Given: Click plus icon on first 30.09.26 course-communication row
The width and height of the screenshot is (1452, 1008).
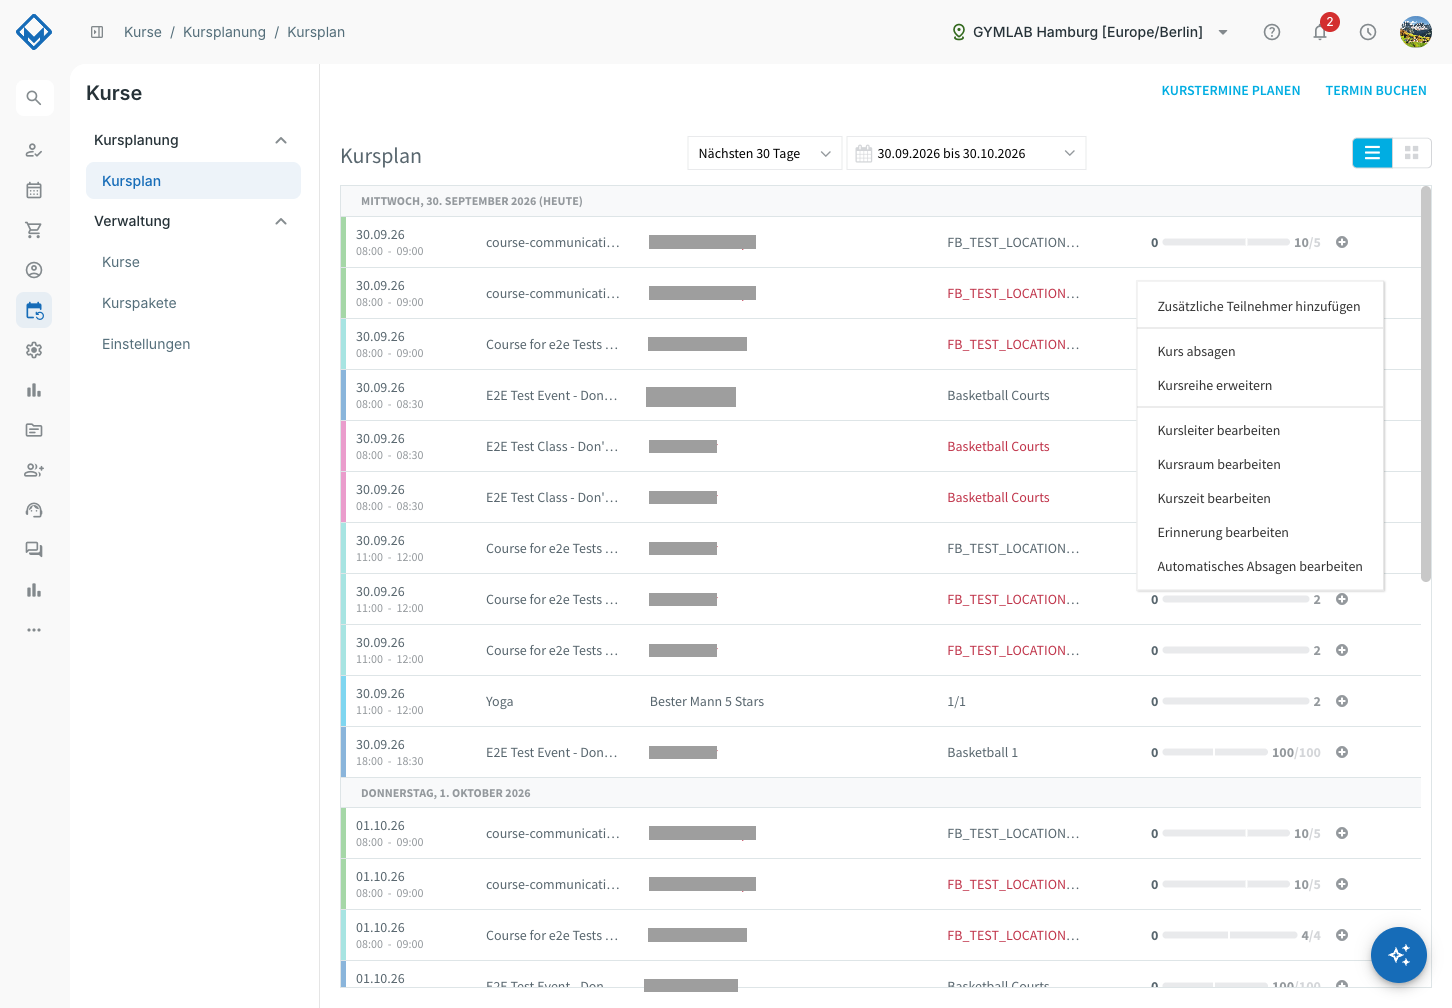Looking at the screenshot, I should click(1342, 242).
